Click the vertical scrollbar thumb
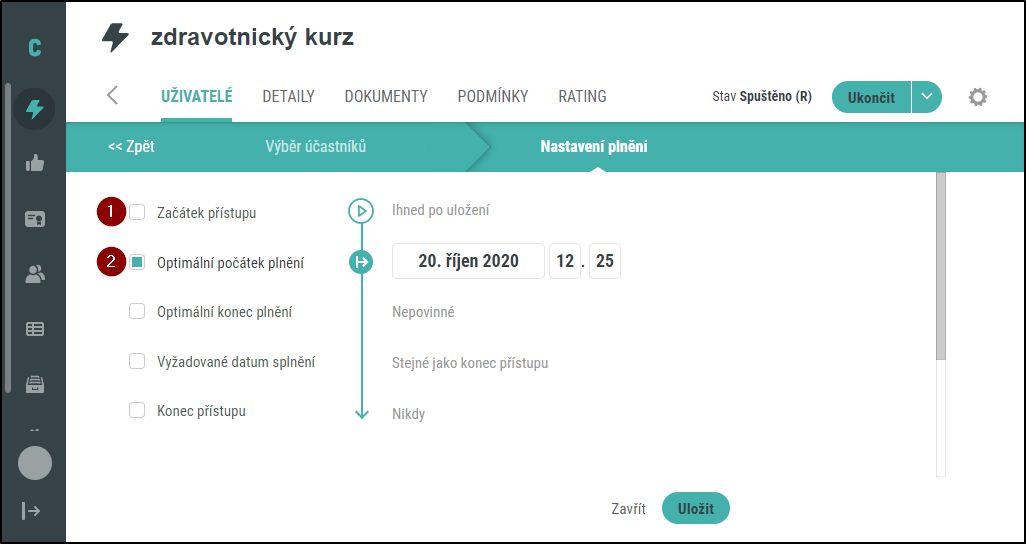1026x544 pixels. coord(939,265)
